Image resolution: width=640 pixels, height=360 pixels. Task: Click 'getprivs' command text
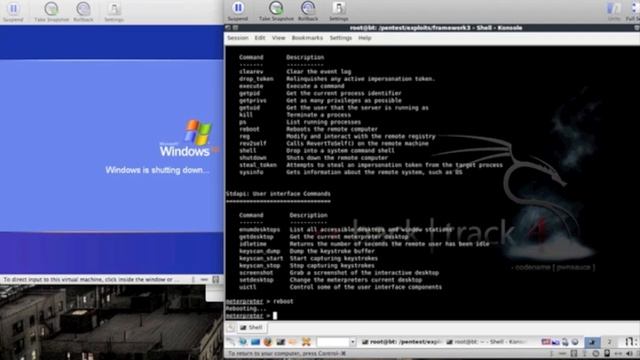(253, 100)
